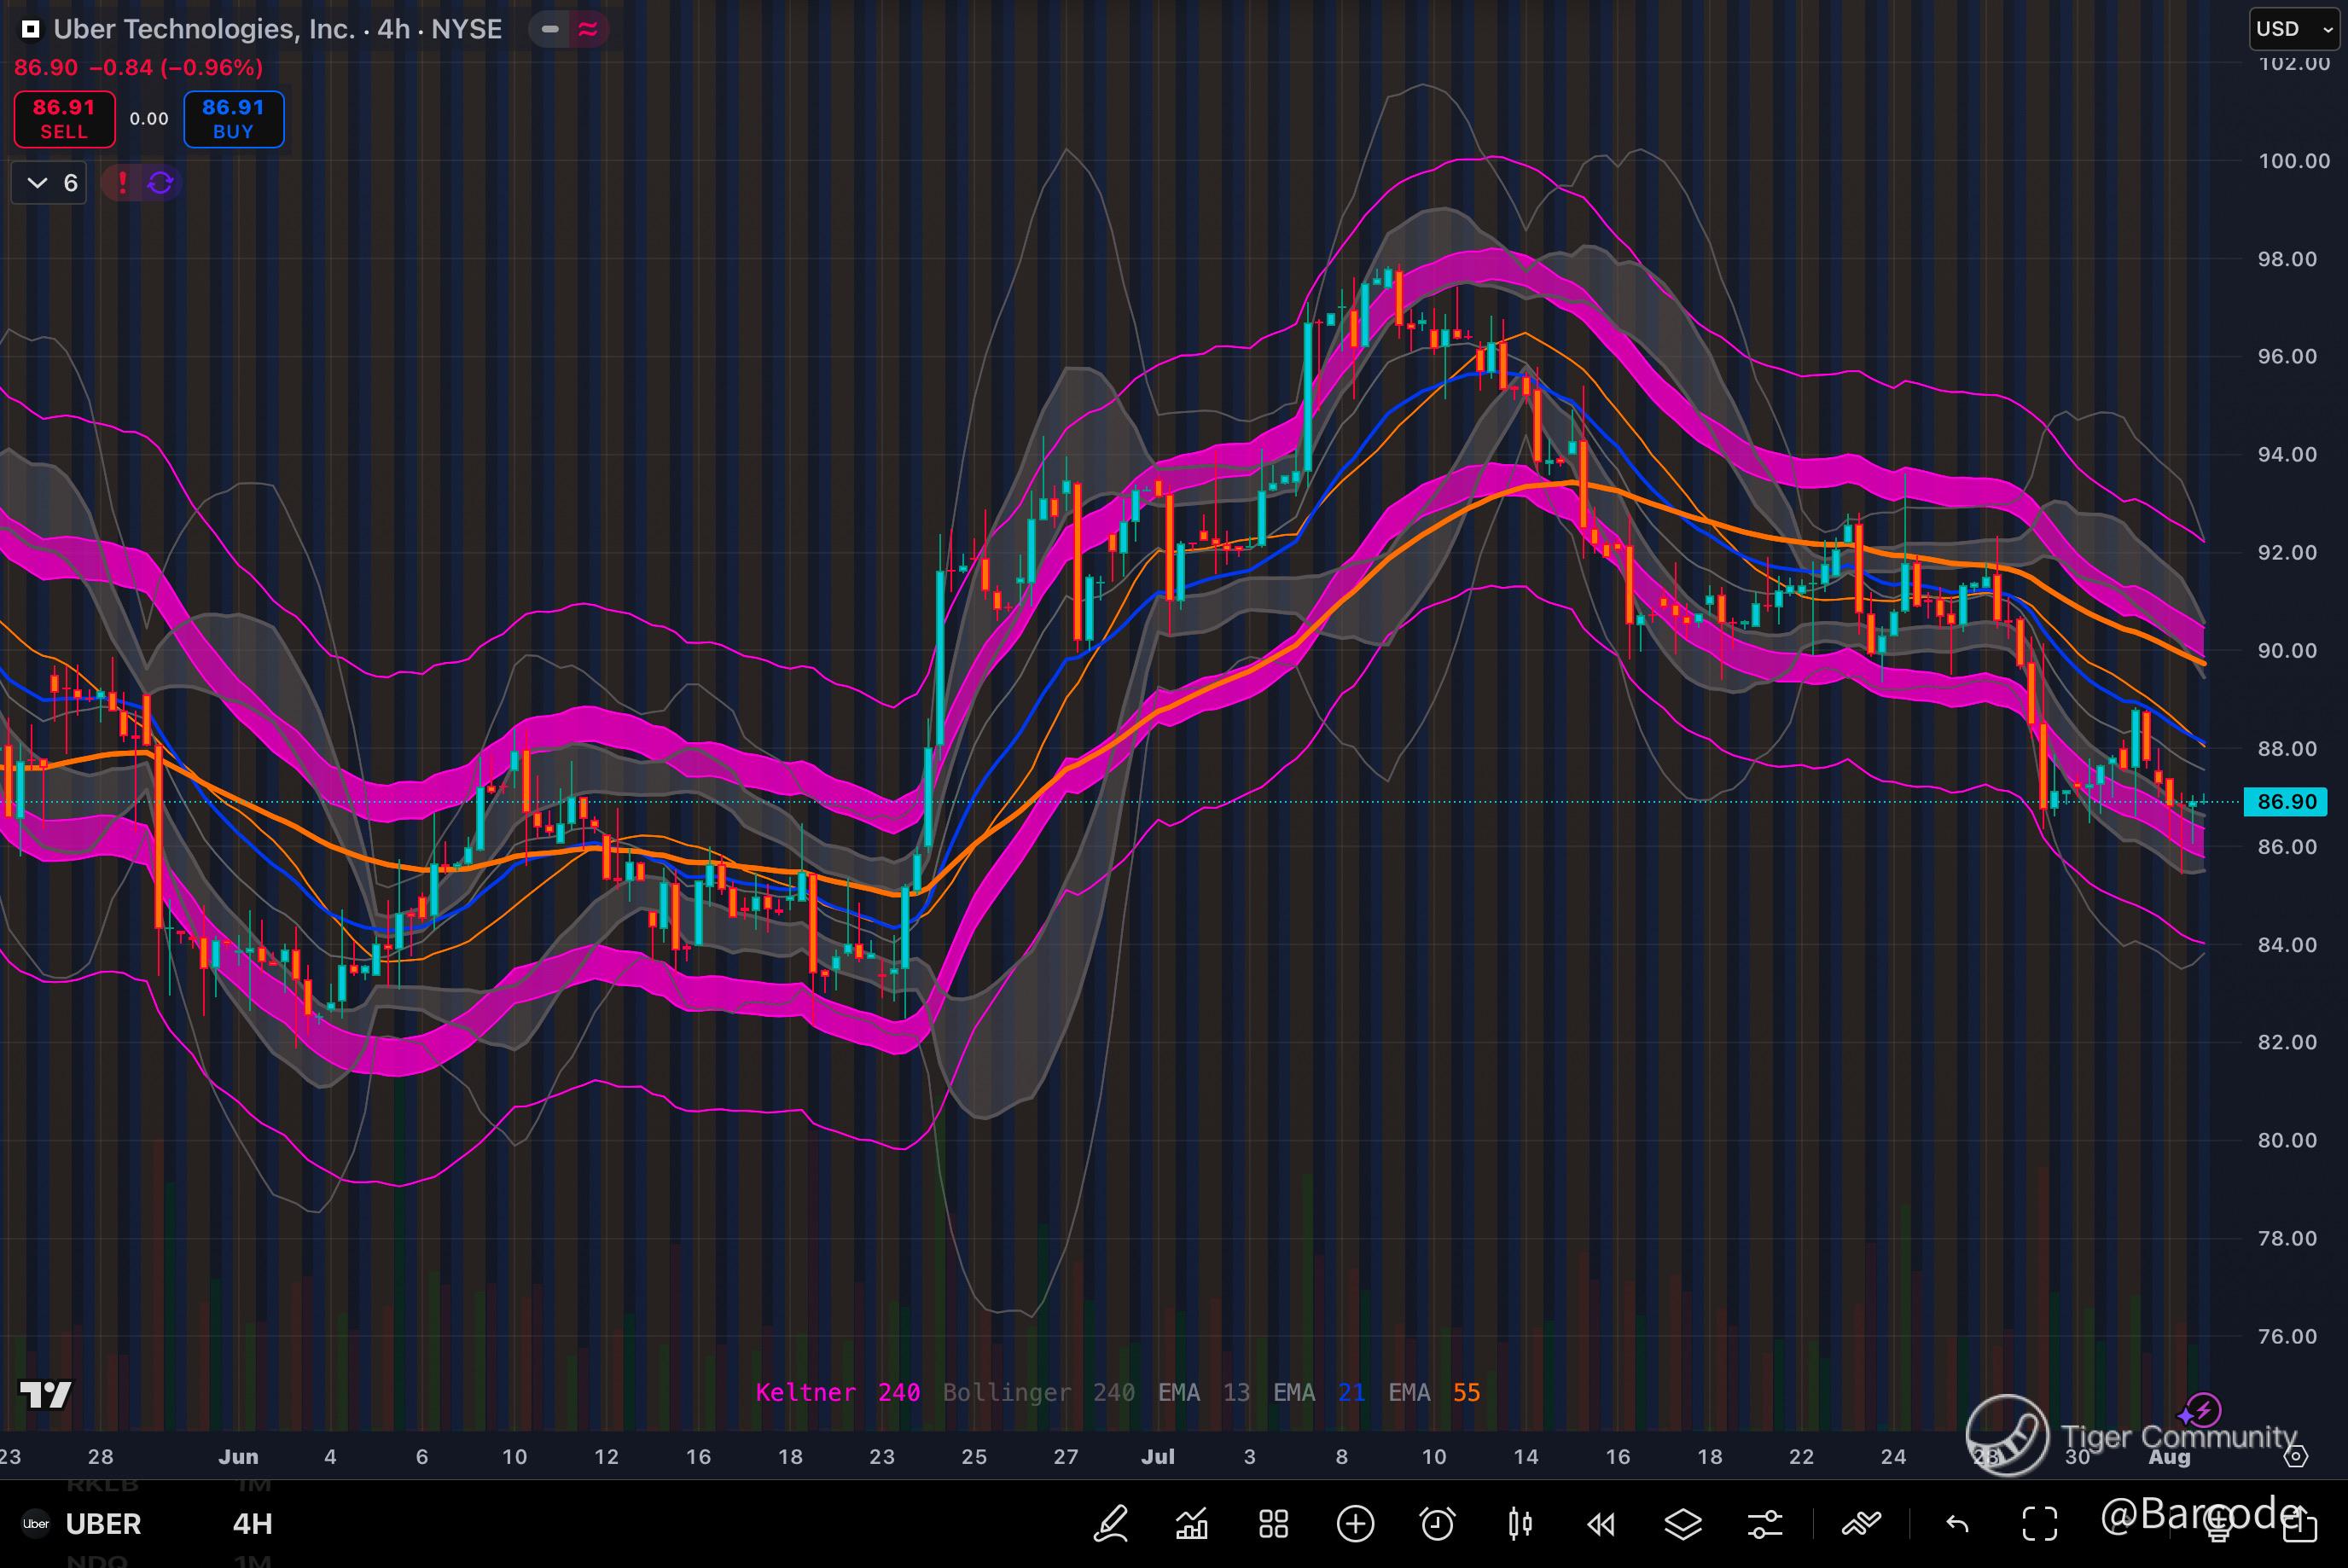Screen dimensions: 2348x1568
Task: Click the SELL 86.91 button
Action: (x=64, y=119)
